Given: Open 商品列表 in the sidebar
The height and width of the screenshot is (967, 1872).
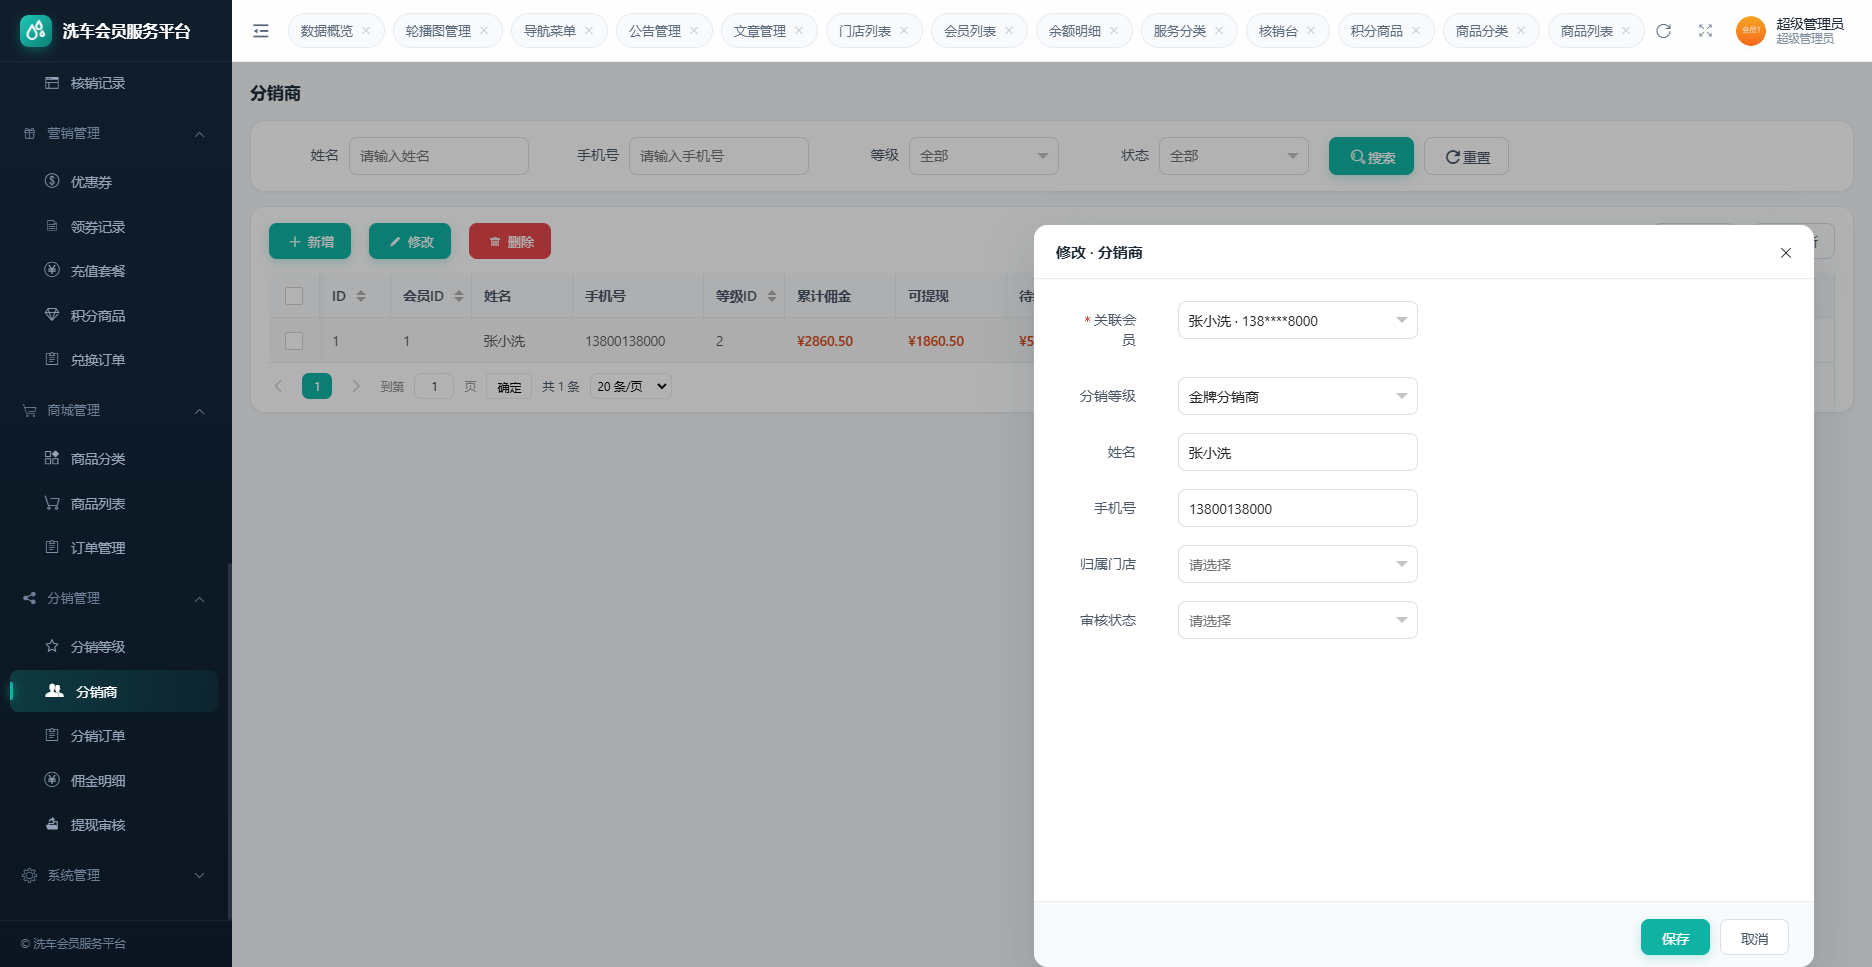Looking at the screenshot, I should pos(116,504).
